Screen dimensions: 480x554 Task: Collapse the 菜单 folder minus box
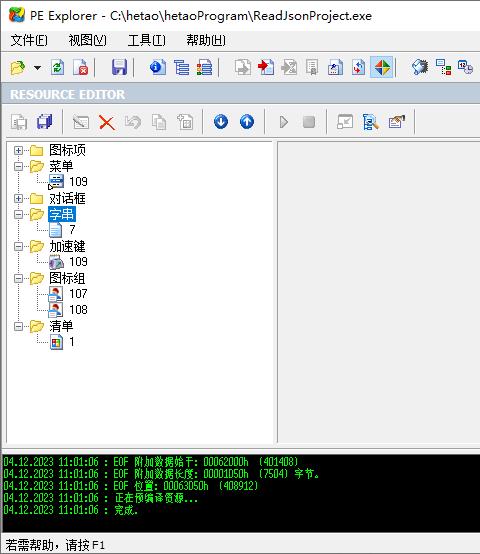click(x=18, y=166)
